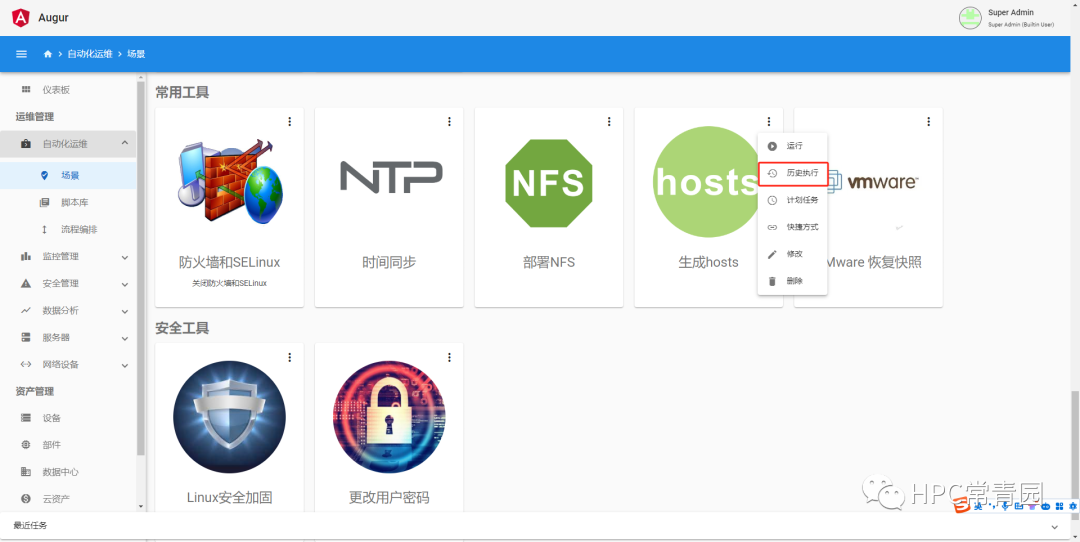Open options menu for 部署NFS card
1080x542 pixels.
pyautogui.click(x=609, y=121)
